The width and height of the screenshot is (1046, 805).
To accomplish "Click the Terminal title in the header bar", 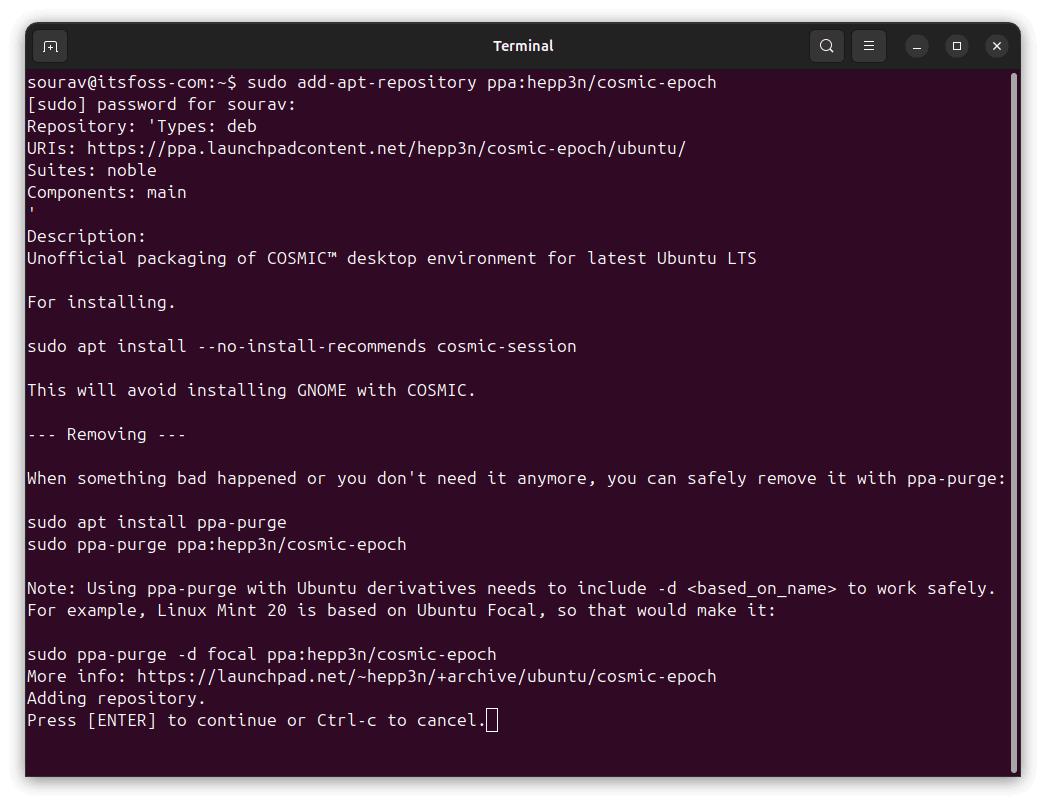I will 523,46.
